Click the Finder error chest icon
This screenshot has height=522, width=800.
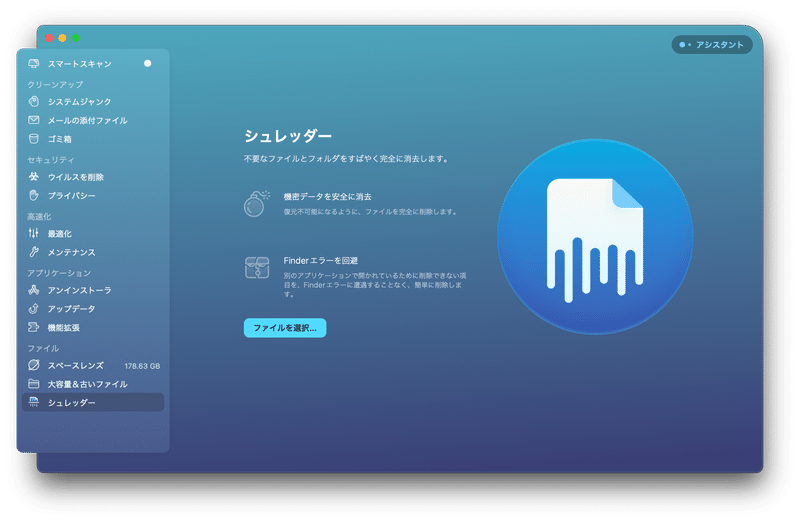click(x=257, y=267)
